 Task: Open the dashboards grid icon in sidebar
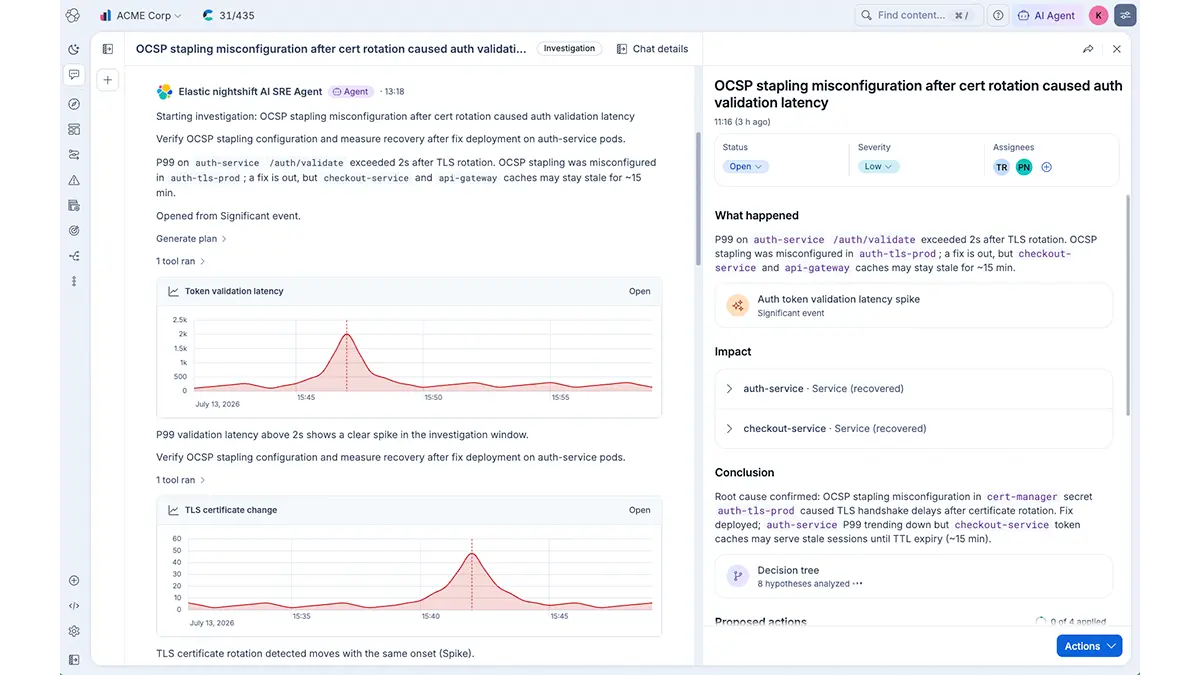pyautogui.click(x=74, y=129)
